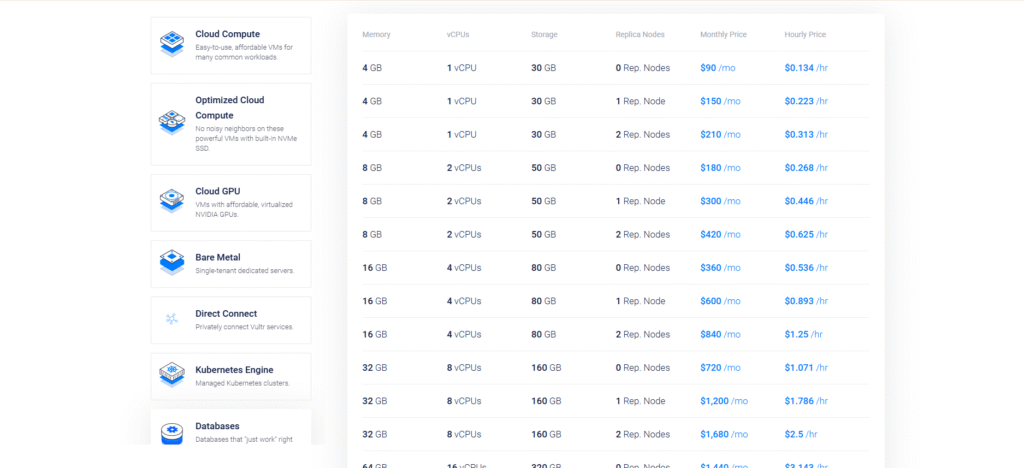Click the Cloud GPU icon
This screenshot has width=1024, height=468.
(172, 201)
